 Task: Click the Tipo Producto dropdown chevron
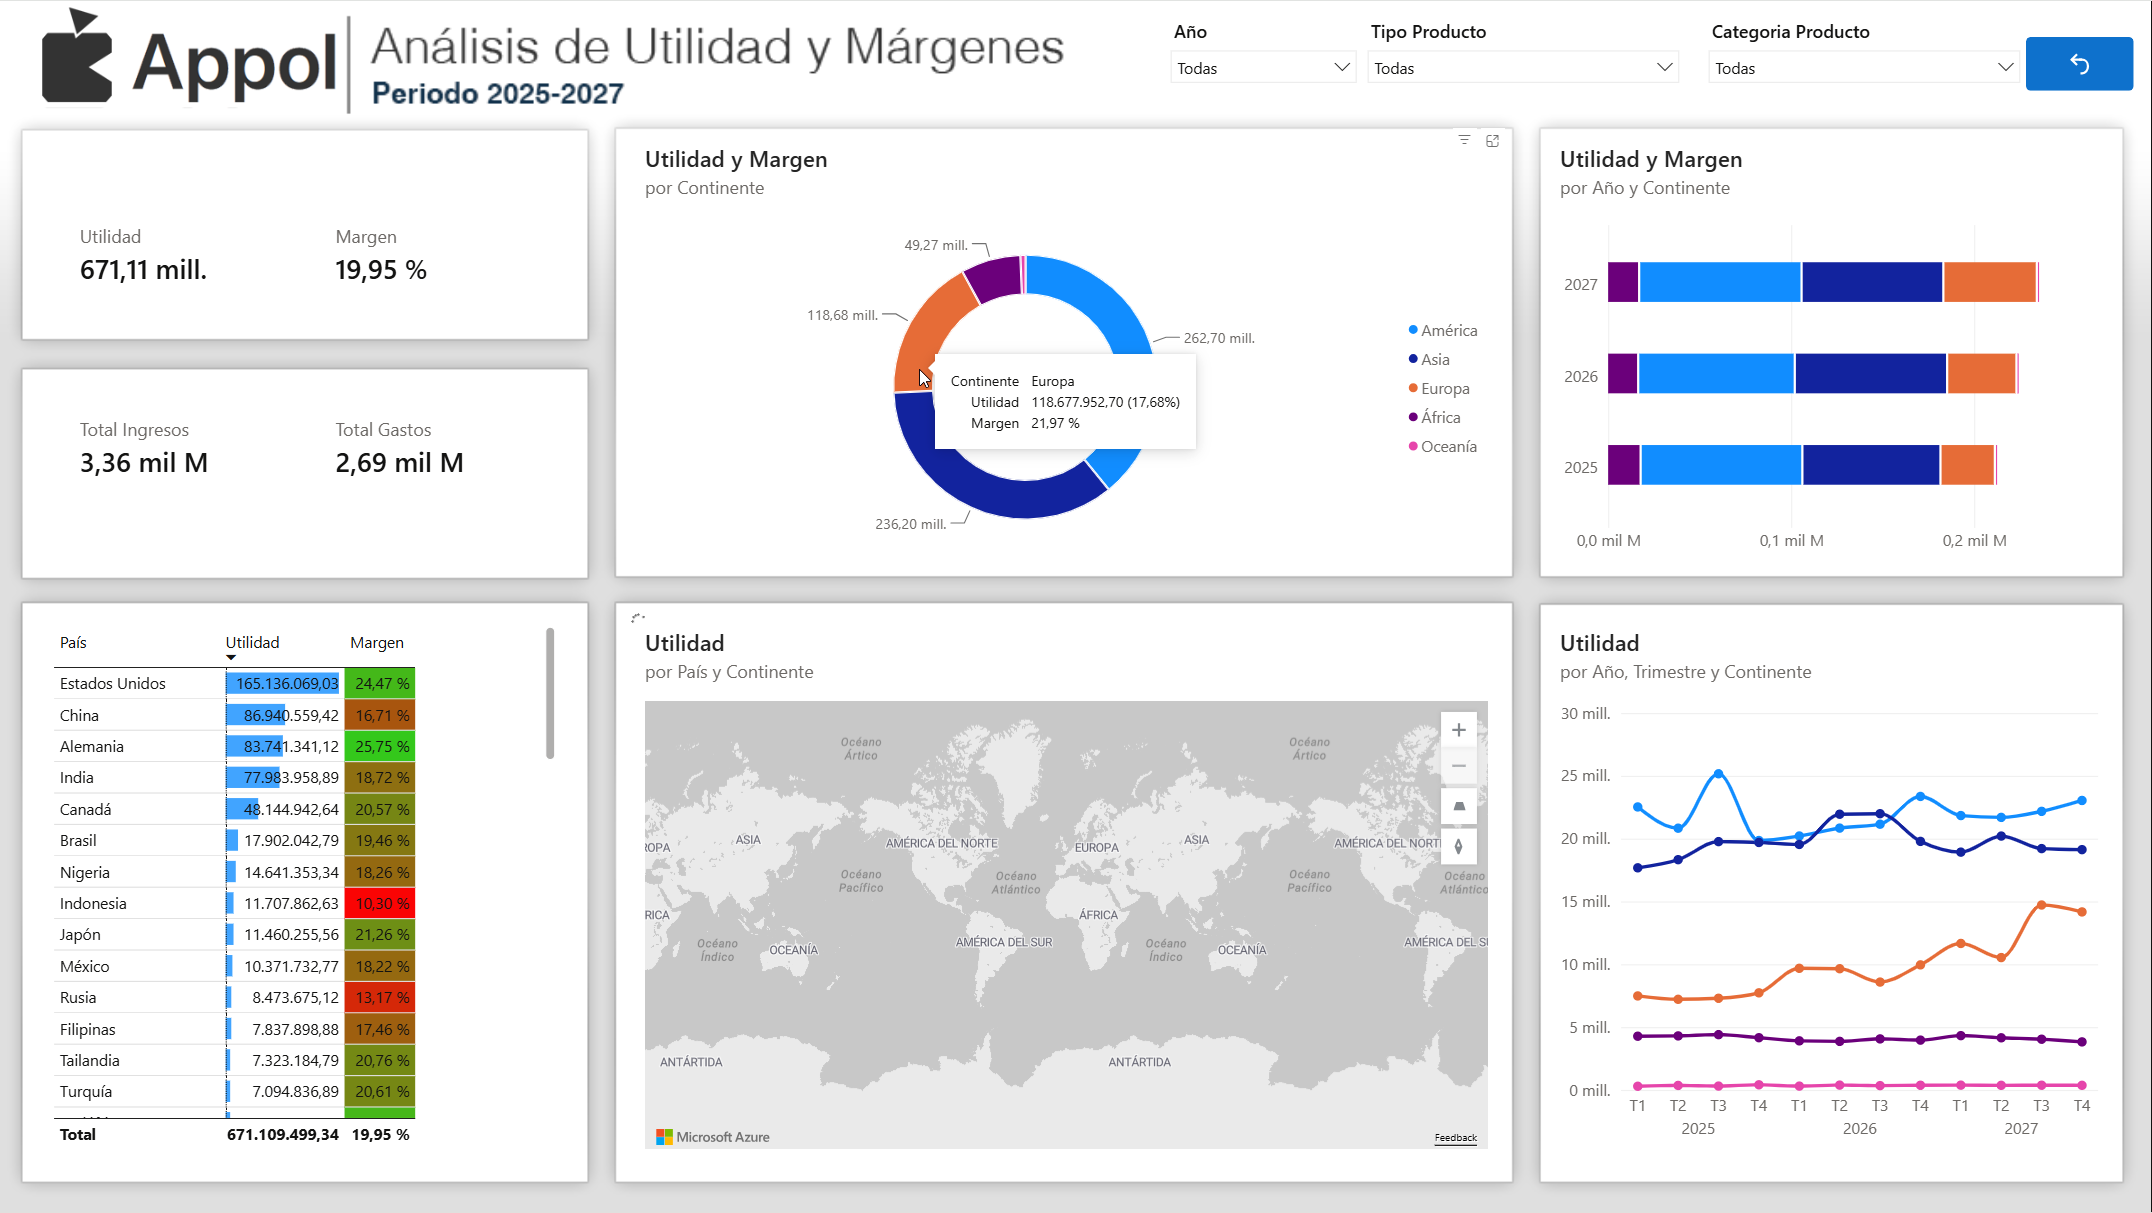point(1664,68)
